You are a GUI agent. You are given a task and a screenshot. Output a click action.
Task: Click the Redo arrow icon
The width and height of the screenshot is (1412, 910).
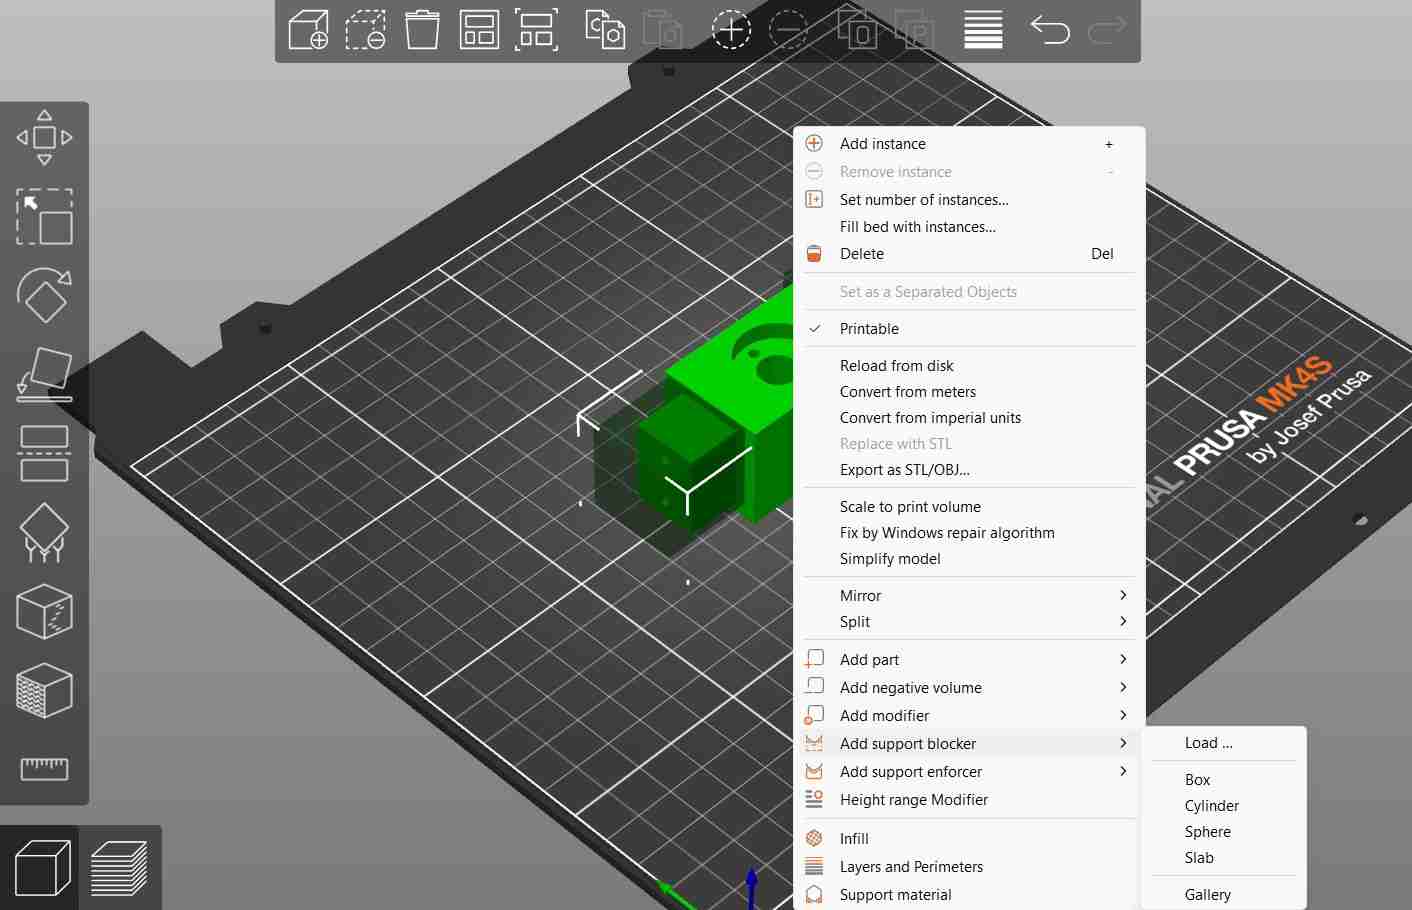pos(1107,30)
